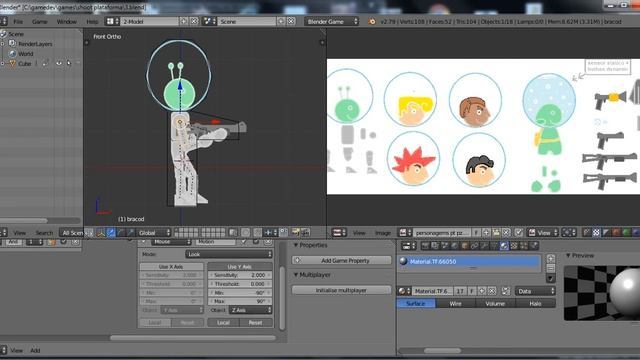Select the Volume material type
The width and height of the screenshot is (640, 360).
(x=495, y=303)
